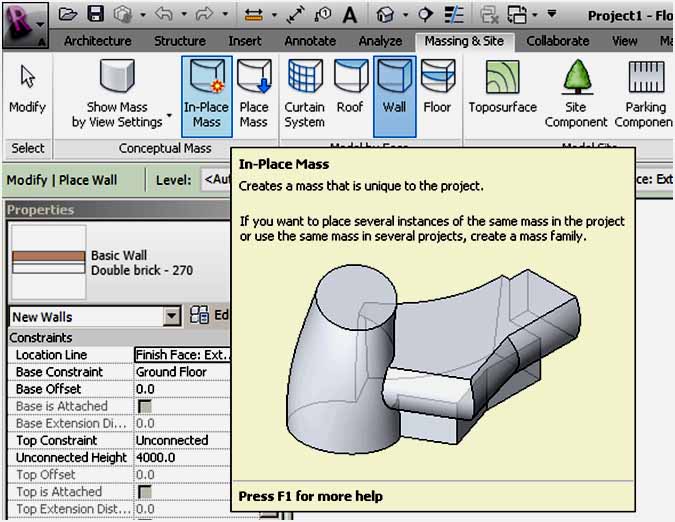
Task: Open the Default 3D View icon
Action: [x=385, y=15]
